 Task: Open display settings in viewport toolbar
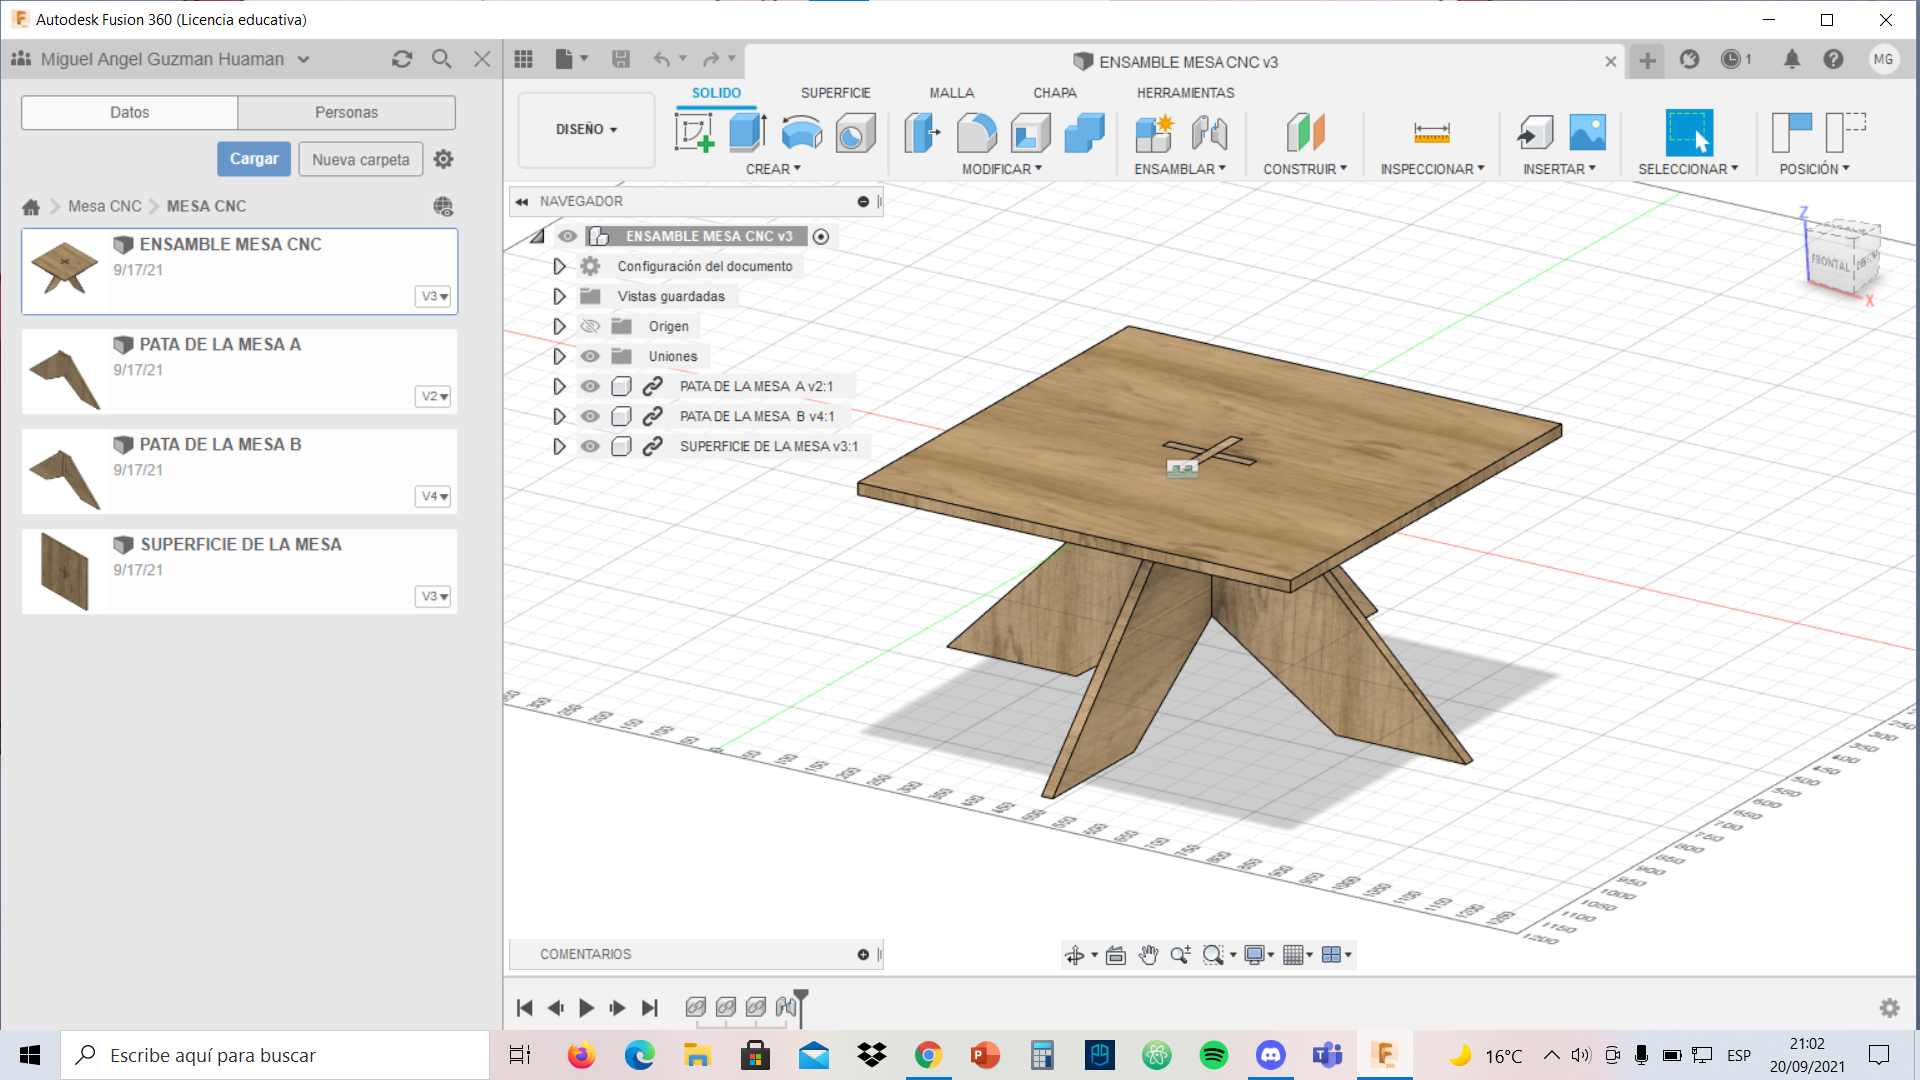point(1257,955)
